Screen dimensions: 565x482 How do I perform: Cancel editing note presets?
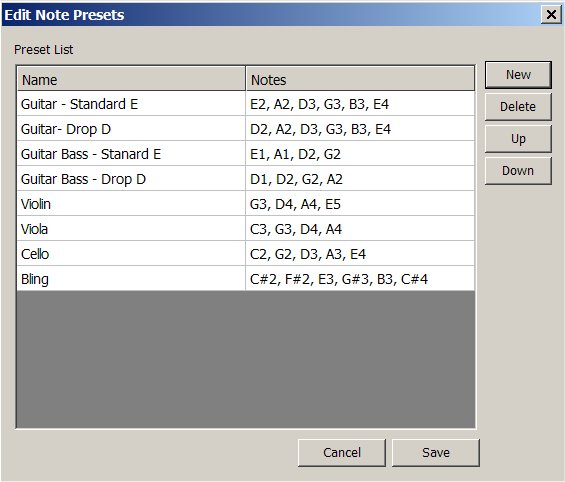click(342, 452)
